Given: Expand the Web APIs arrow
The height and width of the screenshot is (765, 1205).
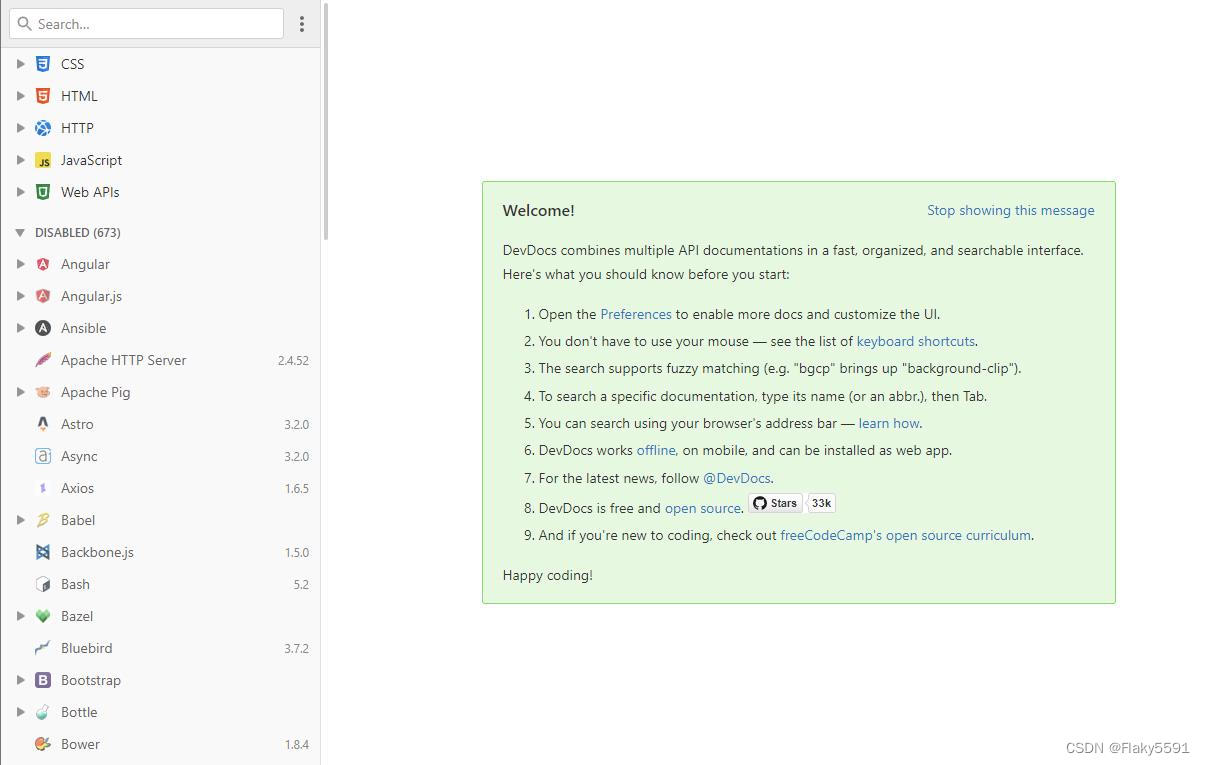Looking at the screenshot, I should coord(20,192).
